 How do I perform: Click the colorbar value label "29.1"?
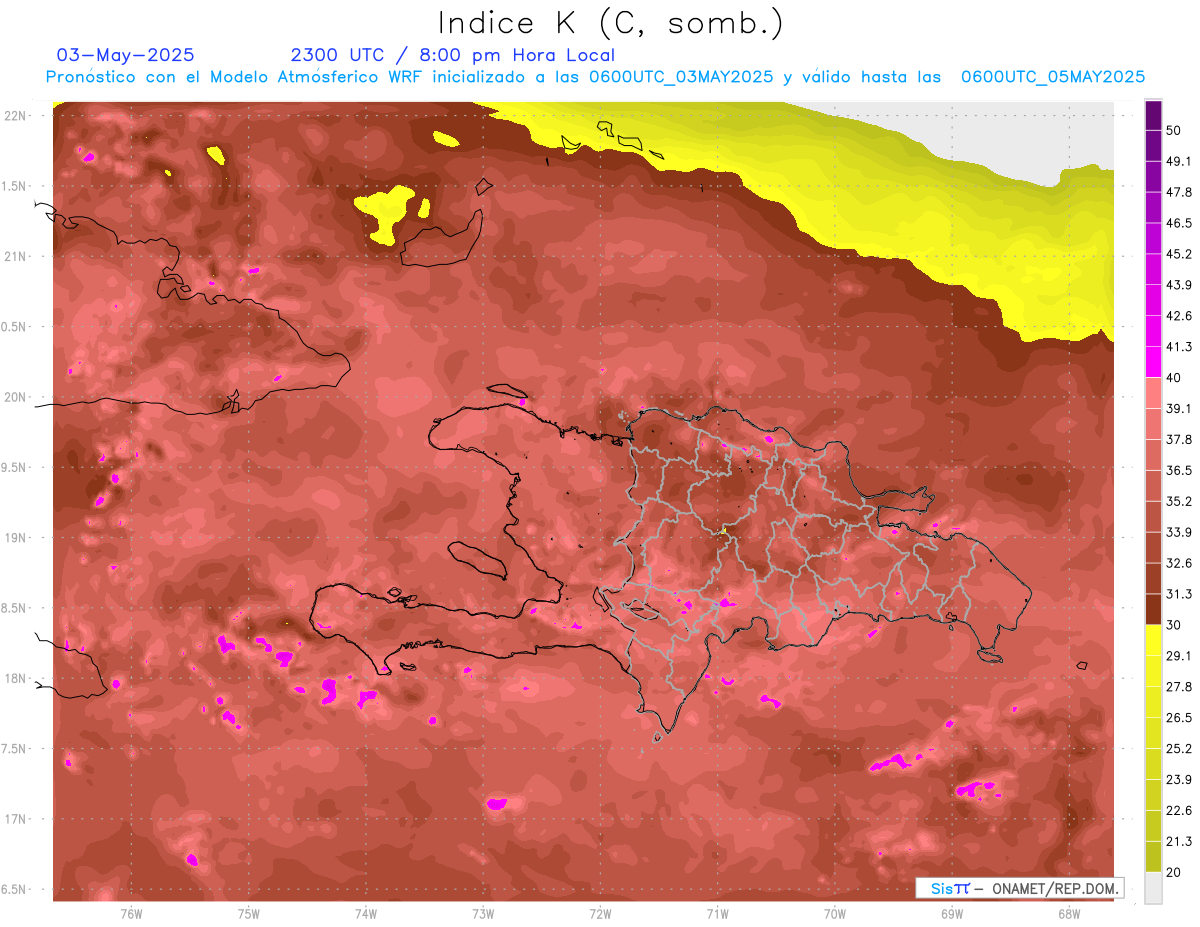pyautogui.click(x=1178, y=656)
